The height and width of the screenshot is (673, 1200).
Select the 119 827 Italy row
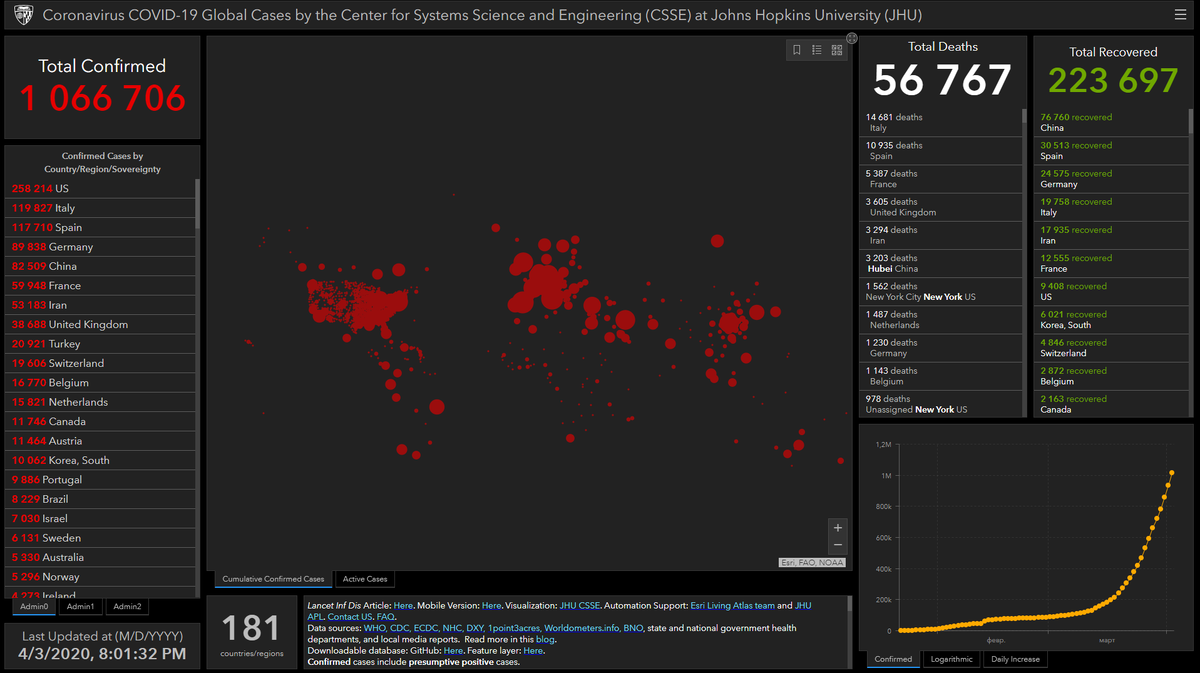click(x=100, y=208)
